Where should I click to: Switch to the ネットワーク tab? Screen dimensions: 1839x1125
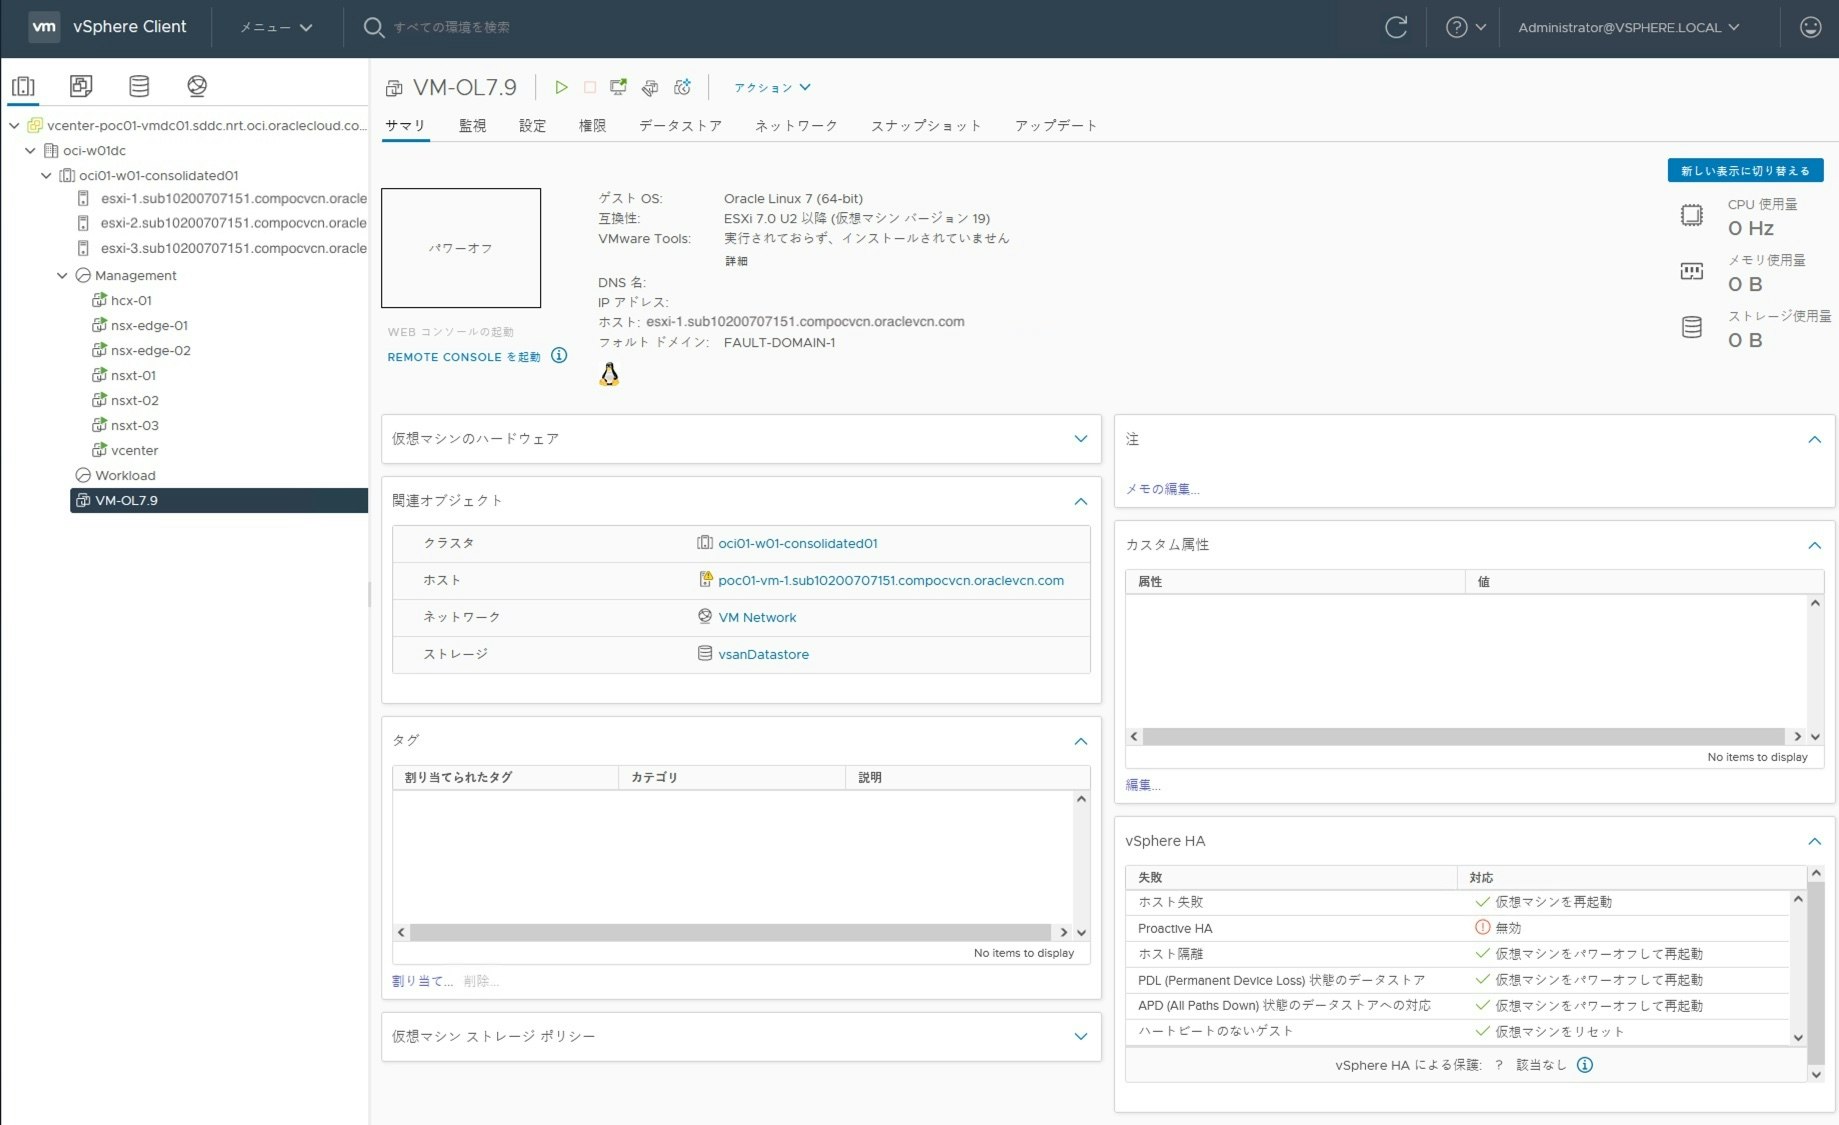(796, 126)
